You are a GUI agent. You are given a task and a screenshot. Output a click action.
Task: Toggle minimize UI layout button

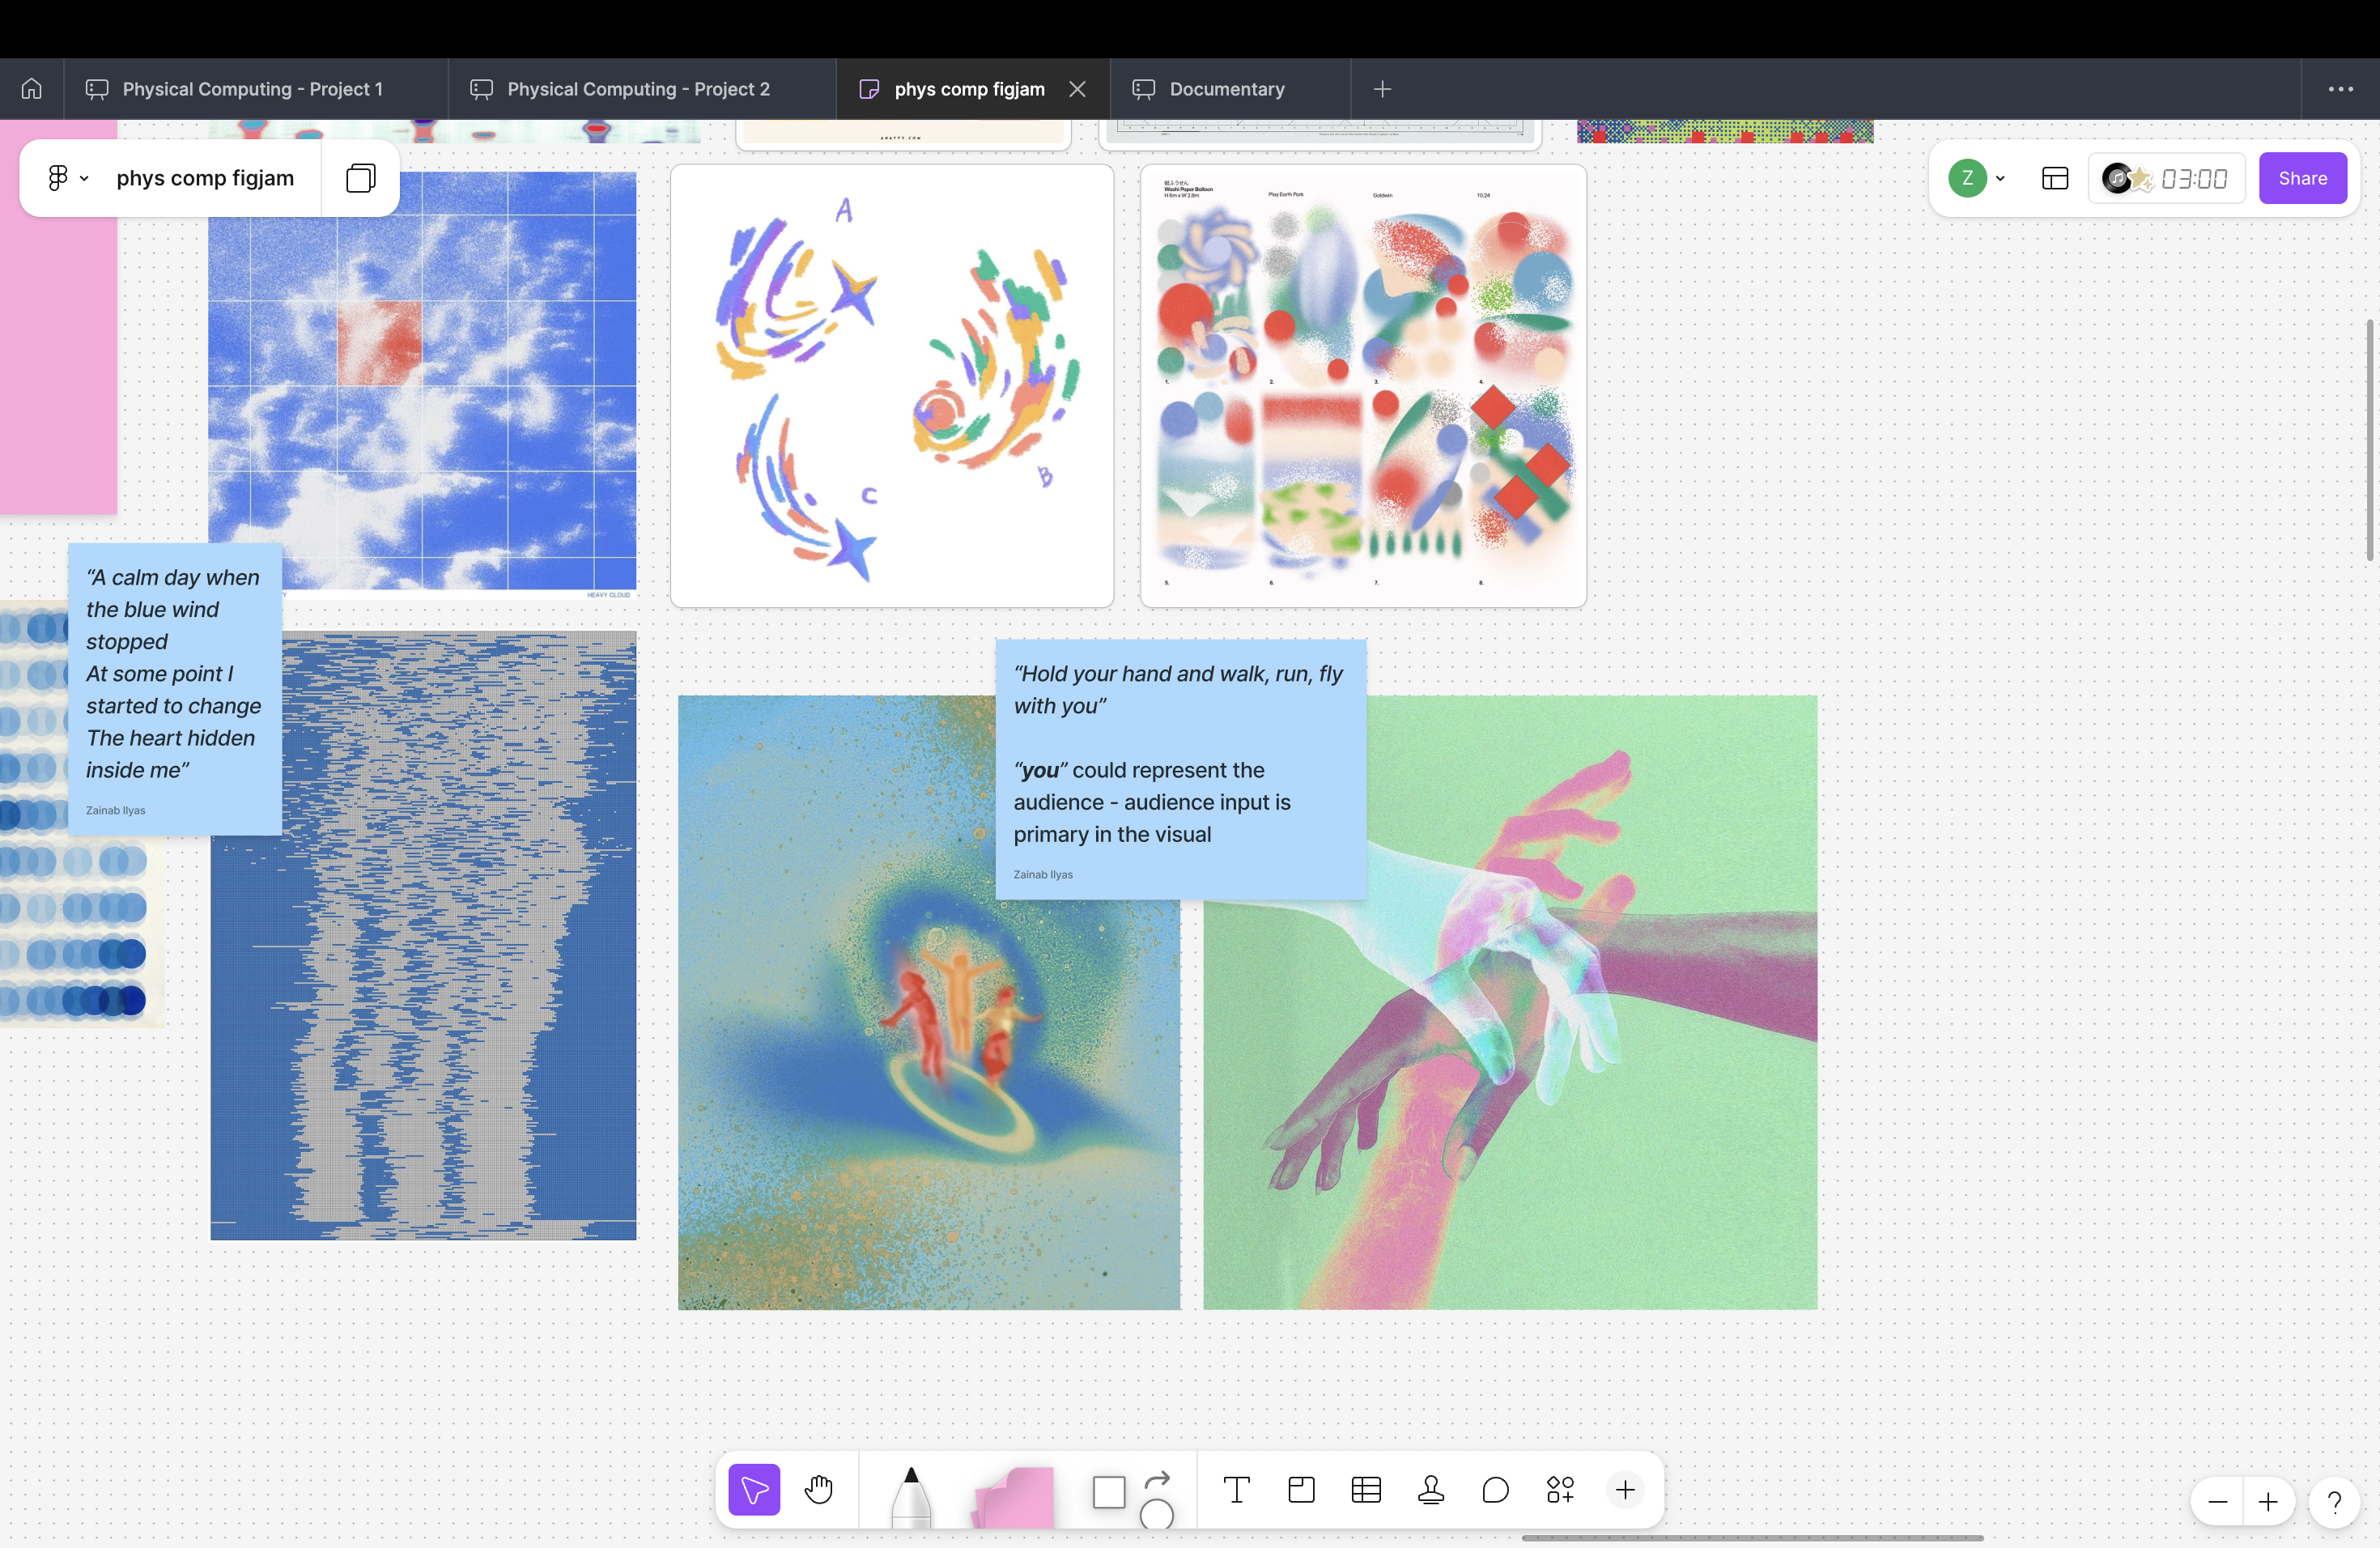tap(2055, 178)
